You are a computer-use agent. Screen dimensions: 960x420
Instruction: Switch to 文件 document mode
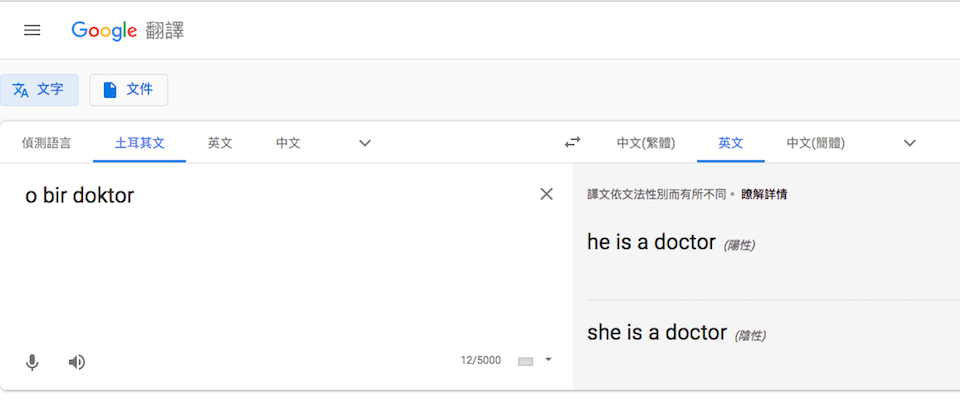pos(129,90)
